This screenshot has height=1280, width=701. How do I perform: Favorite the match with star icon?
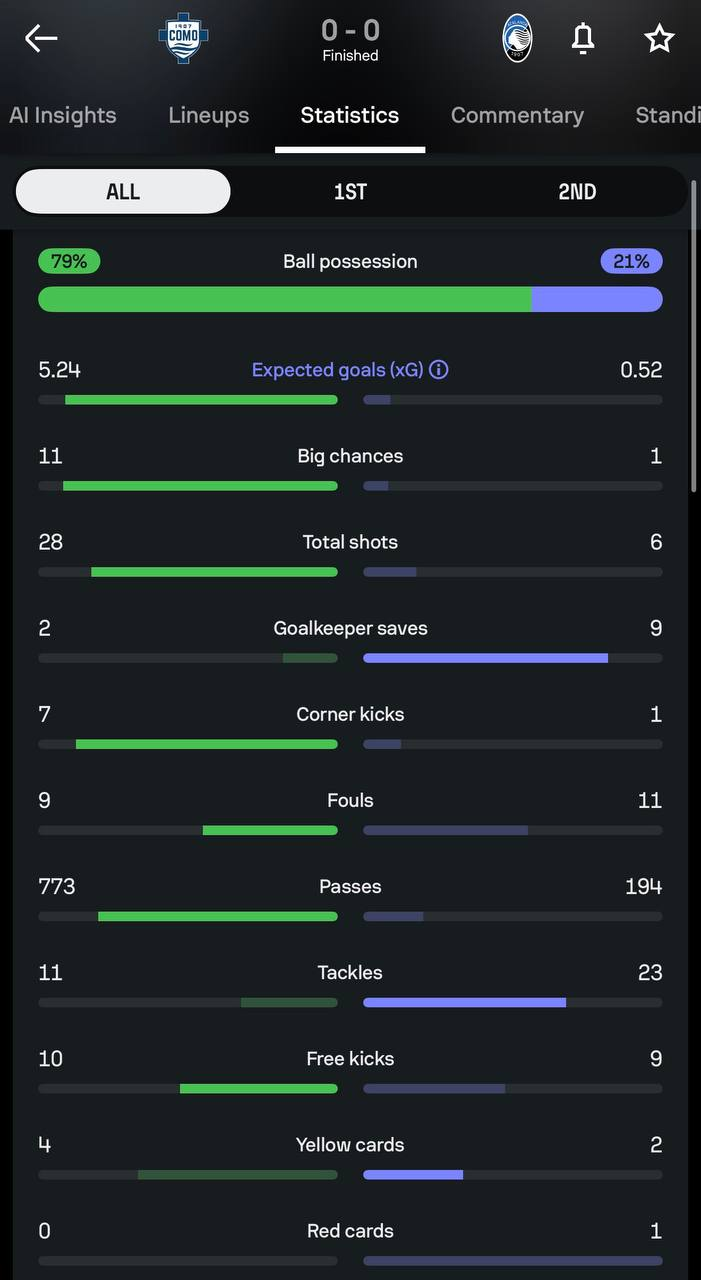(x=659, y=39)
